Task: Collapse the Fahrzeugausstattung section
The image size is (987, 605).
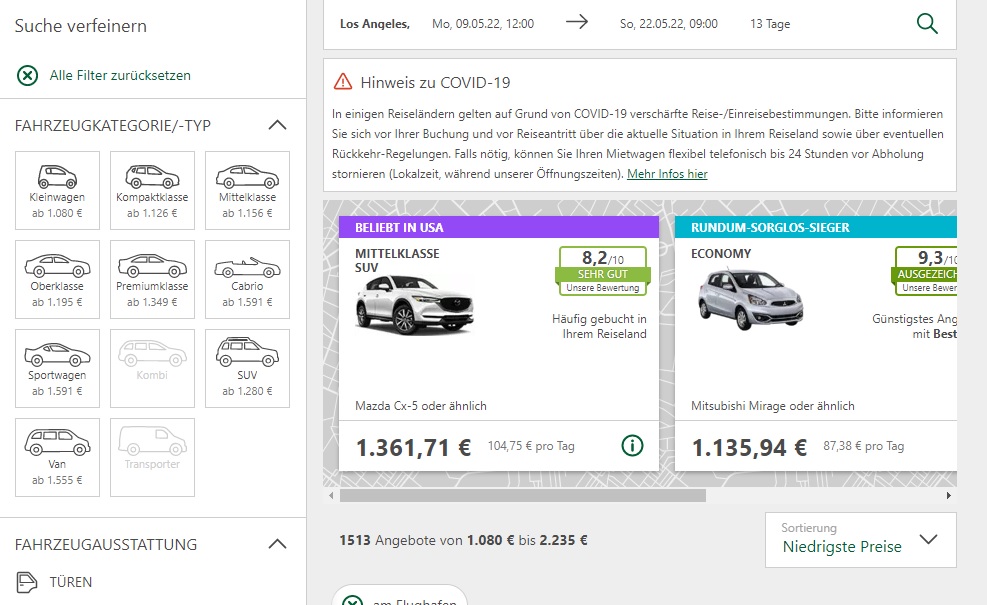Action: pyautogui.click(x=278, y=545)
